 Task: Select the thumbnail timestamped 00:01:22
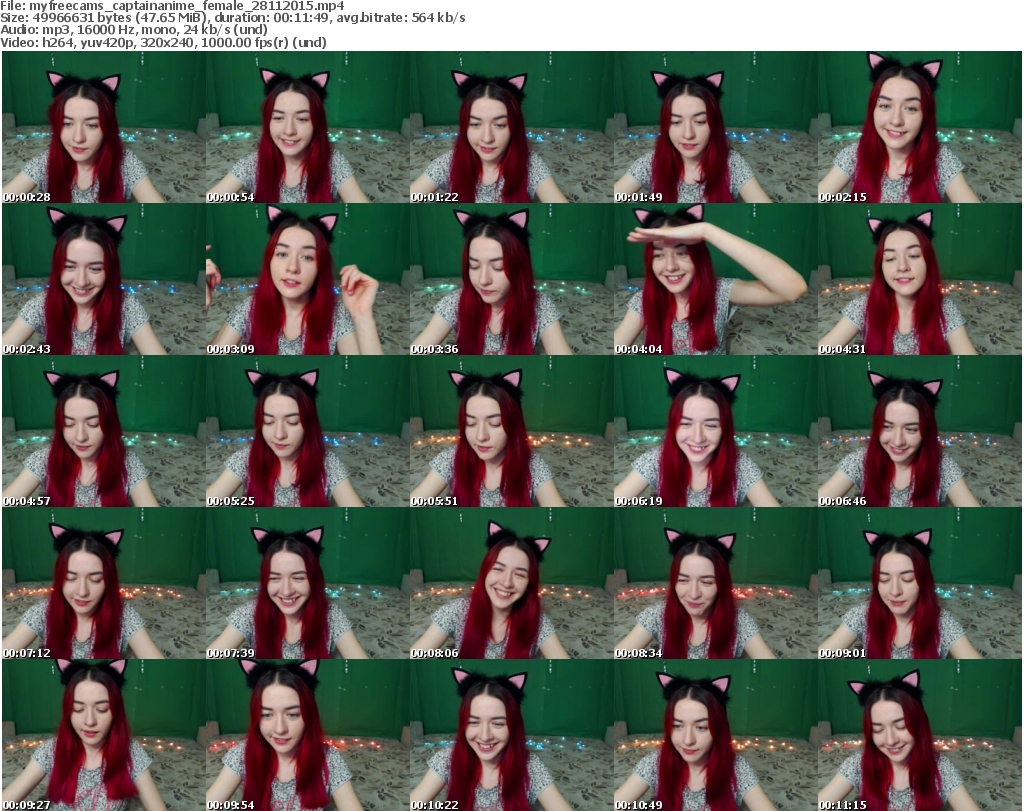click(x=511, y=127)
